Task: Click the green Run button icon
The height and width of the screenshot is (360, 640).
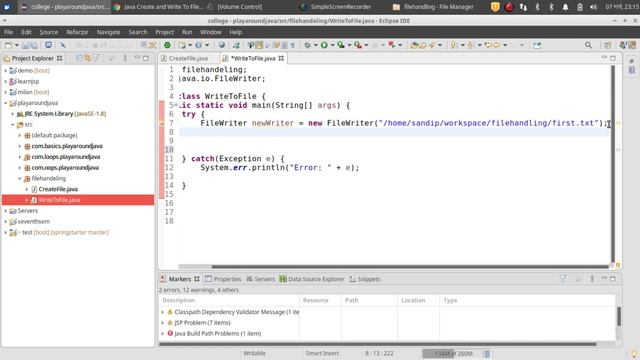Action: click(x=324, y=45)
